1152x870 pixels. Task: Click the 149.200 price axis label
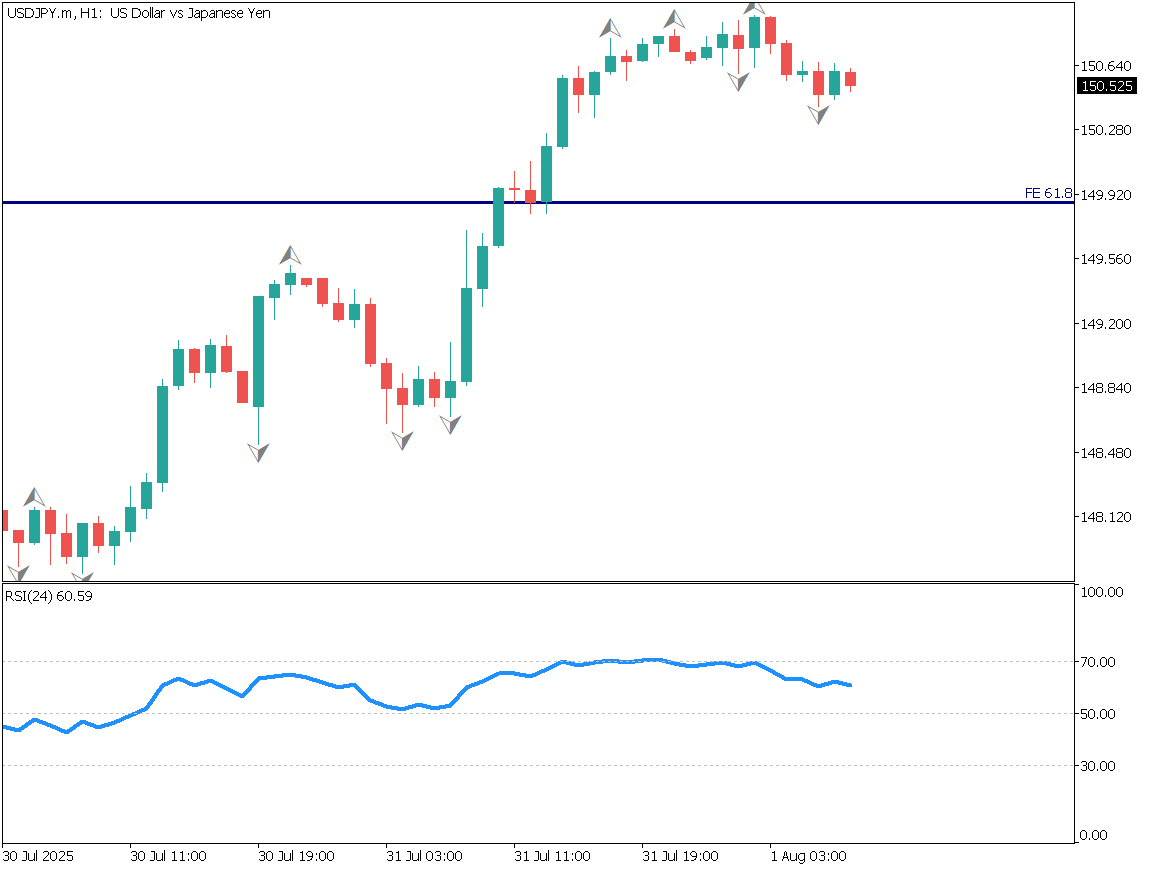[x=1106, y=324]
